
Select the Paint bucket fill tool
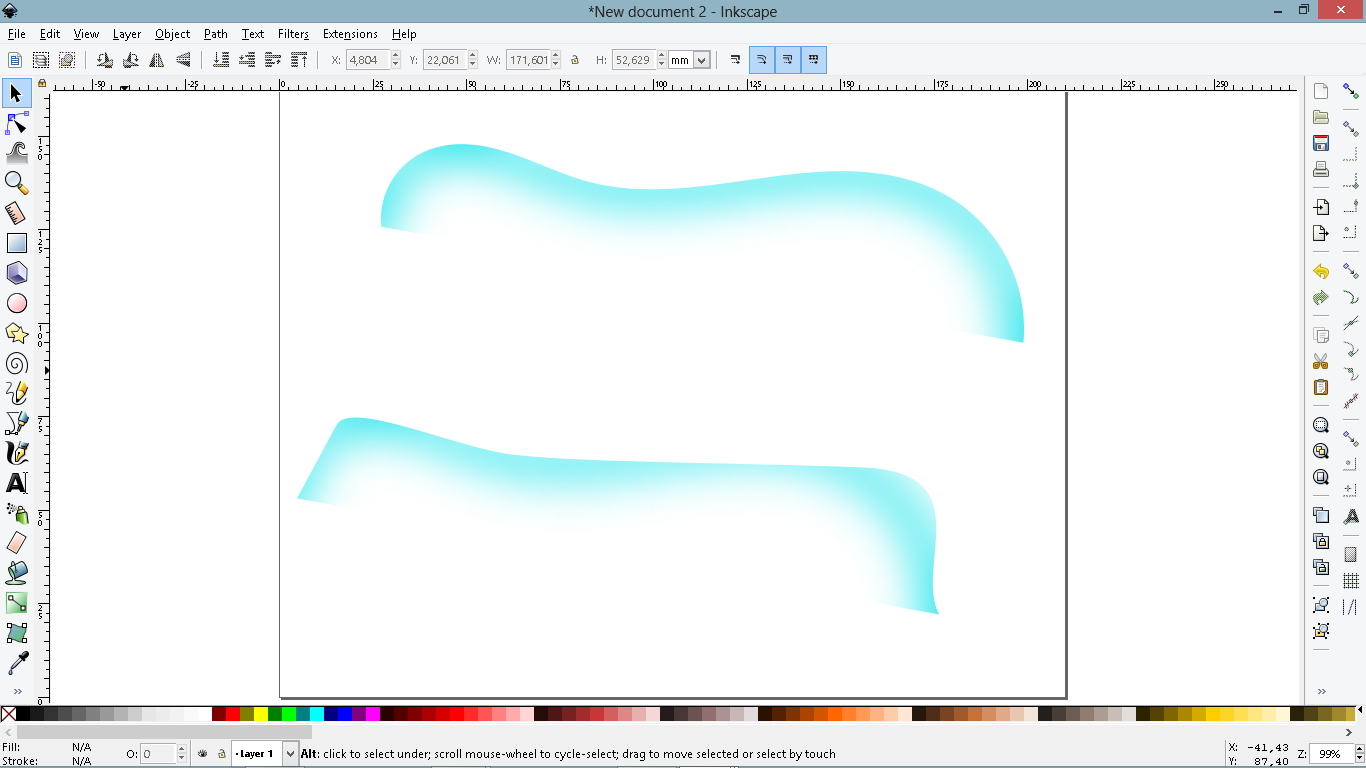coord(16,573)
